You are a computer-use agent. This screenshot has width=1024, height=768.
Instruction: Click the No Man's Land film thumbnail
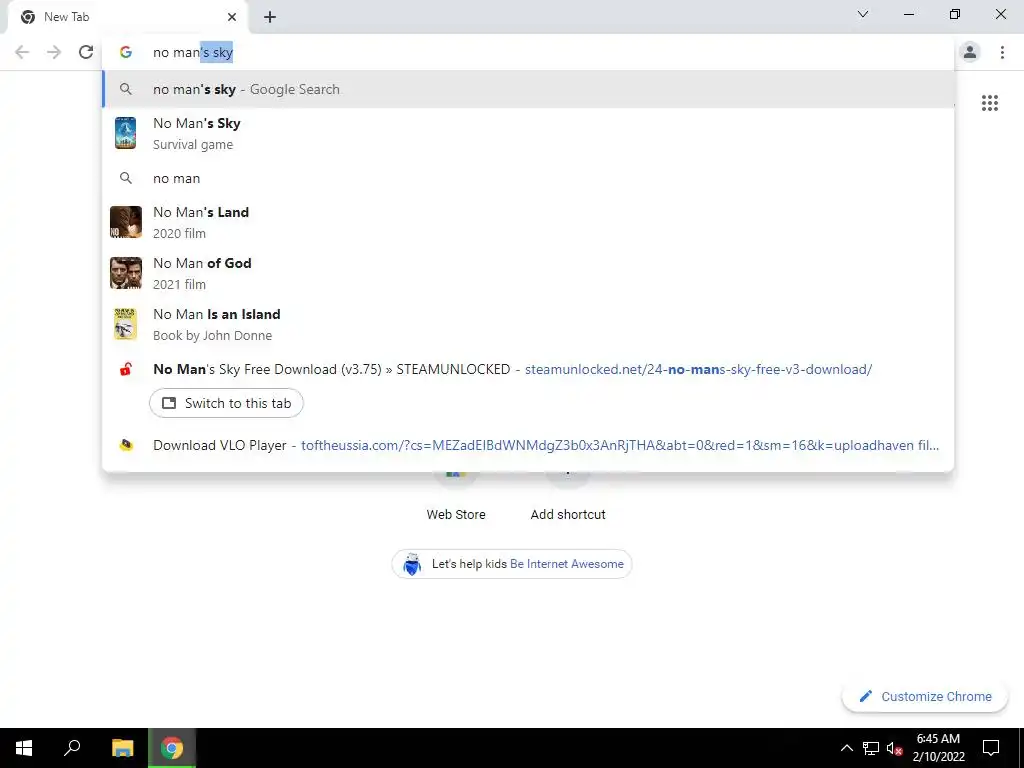pos(125,222)
